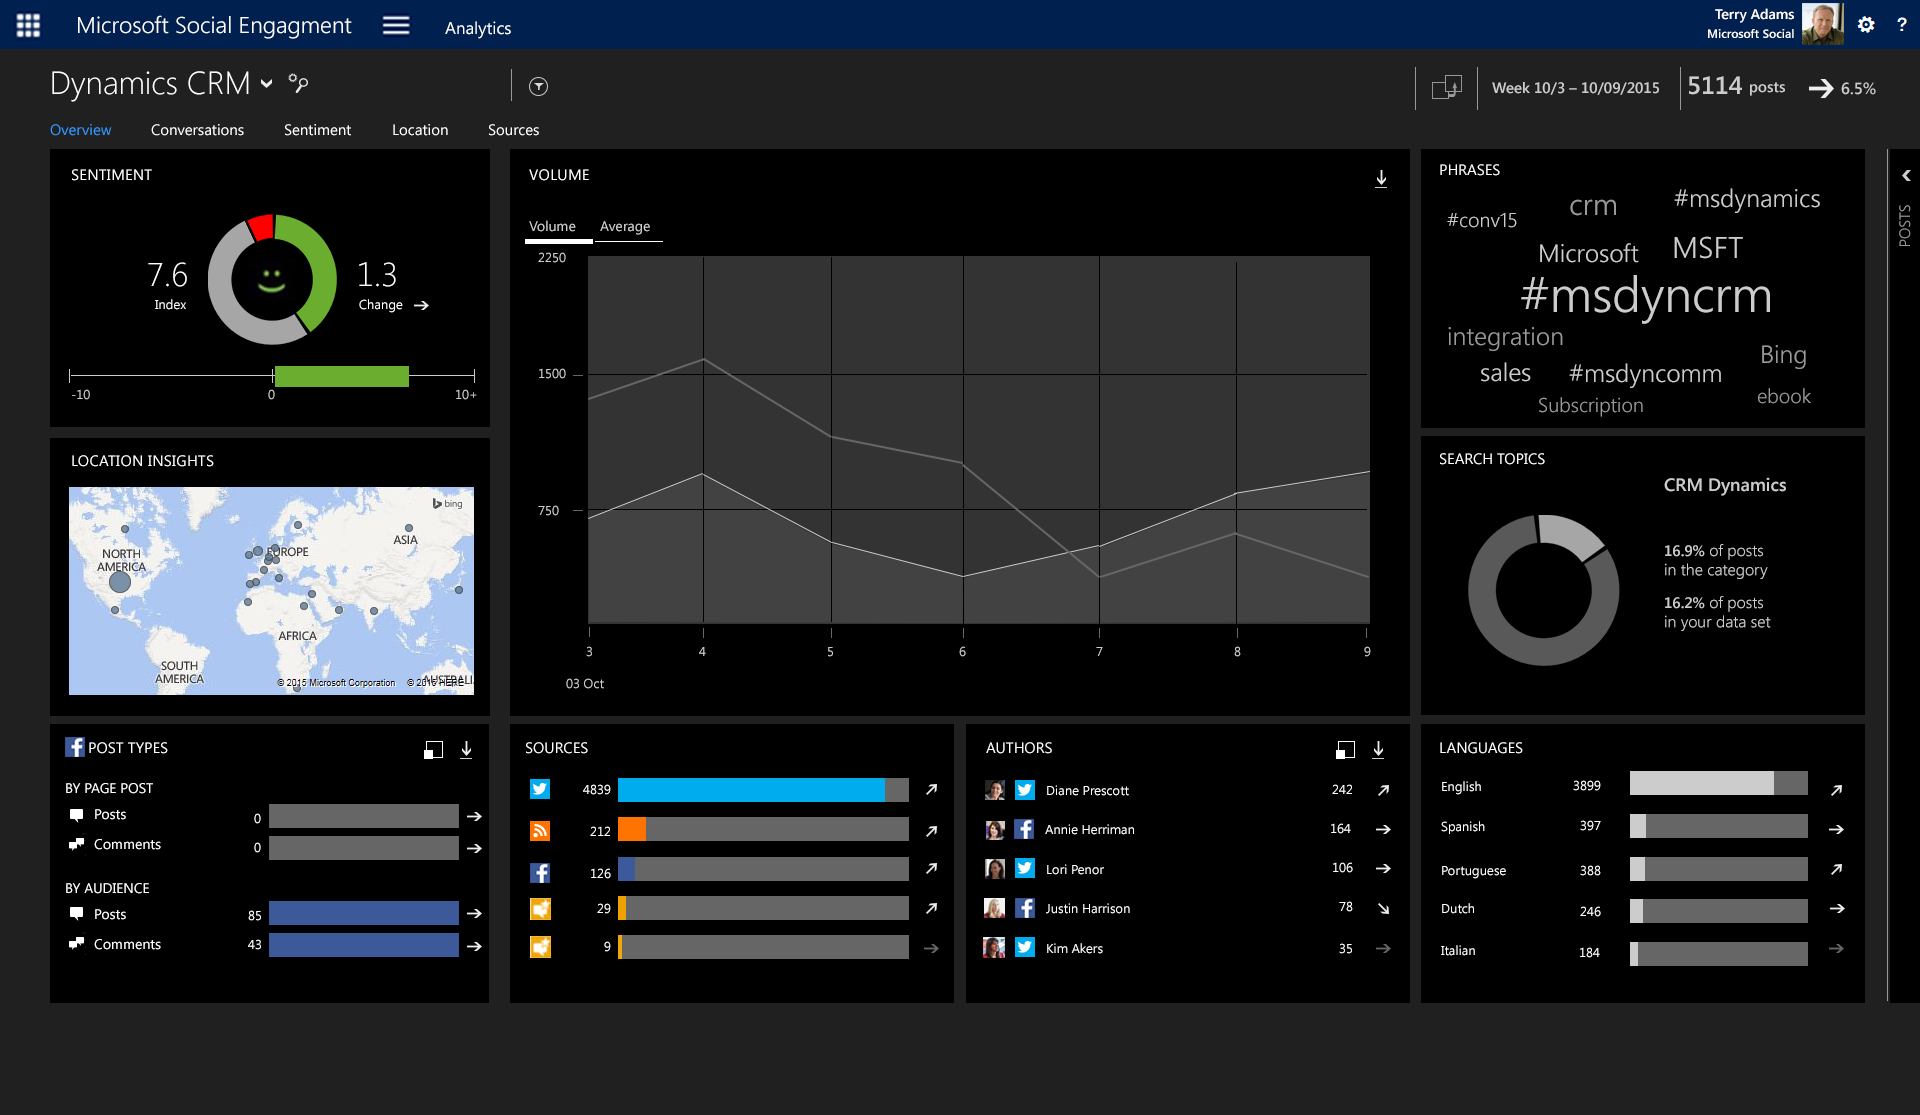Click arrow for By Page Post Comments
The image size is (1920, 1115).
474,848
